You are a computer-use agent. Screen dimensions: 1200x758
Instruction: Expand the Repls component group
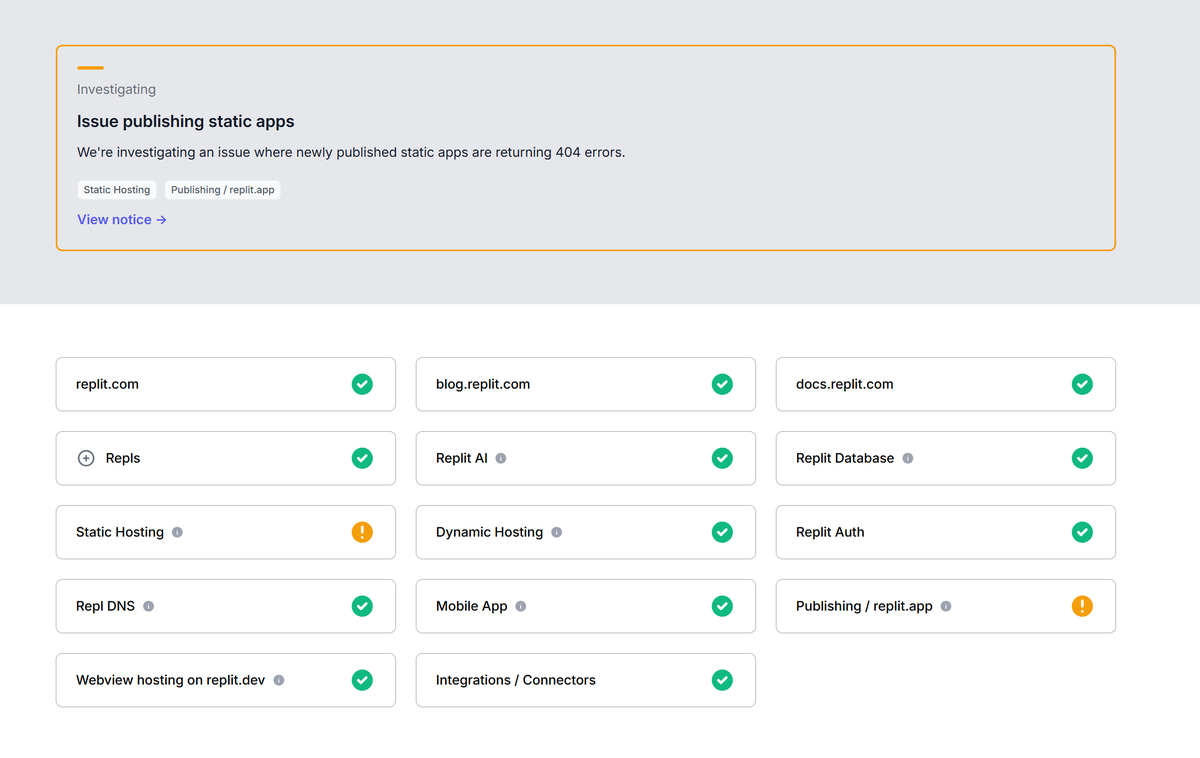click(x=86, y=458)
